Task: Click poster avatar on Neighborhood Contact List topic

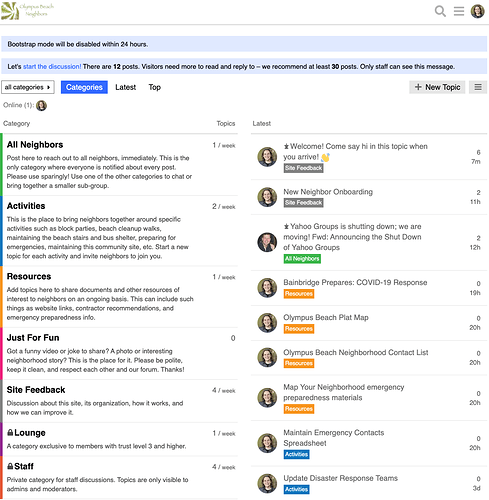Action: [x=267, y=358]
